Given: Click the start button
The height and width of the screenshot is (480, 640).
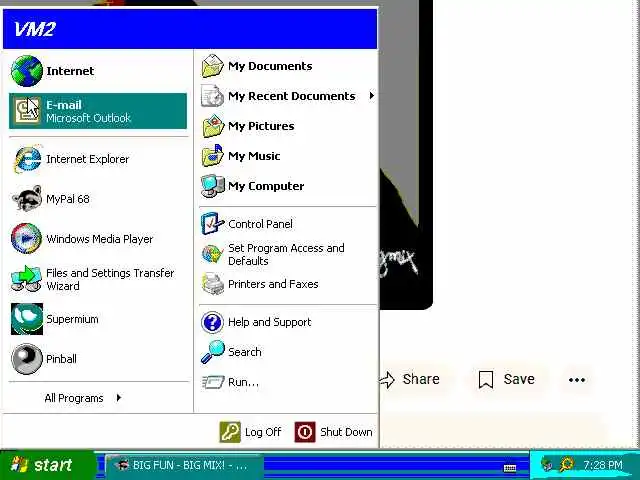Looking at the screenshot, I should coord(47,464).
